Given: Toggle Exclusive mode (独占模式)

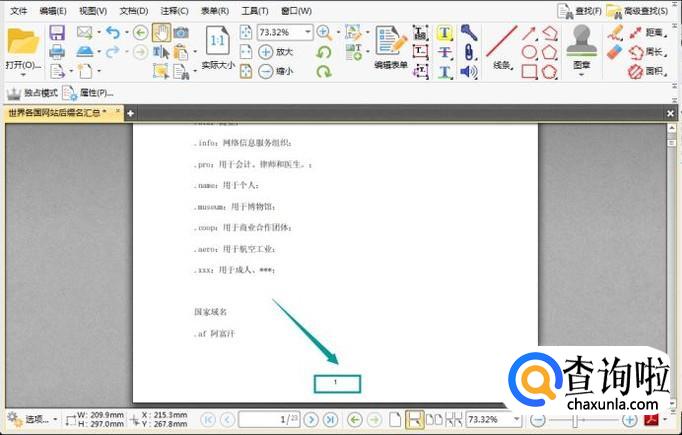Looking at the screenshot, I should 32,93.
